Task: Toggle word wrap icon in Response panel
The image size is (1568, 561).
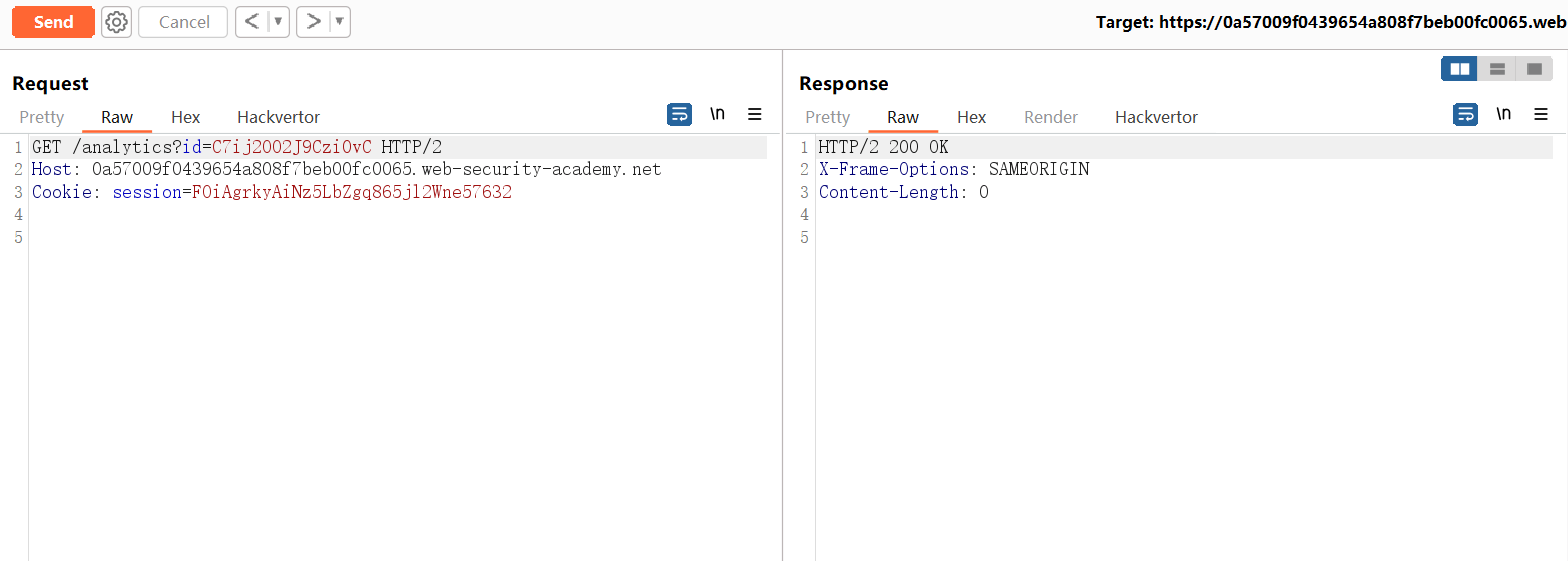Action: click(x=1465, y=114)
